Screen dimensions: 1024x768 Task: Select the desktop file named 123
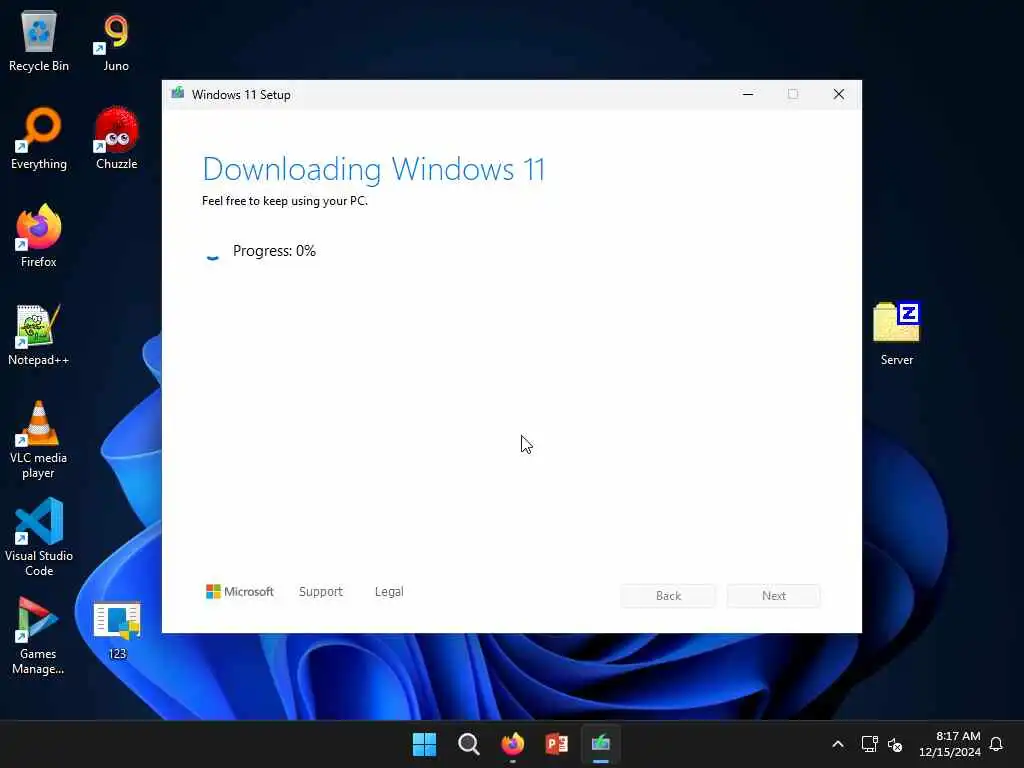[x=117, y=631]
